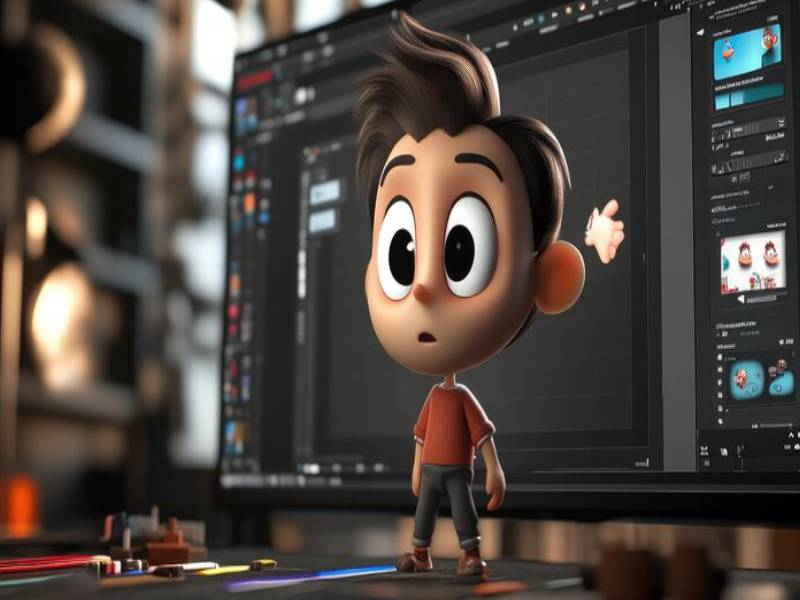
Task: Select the blue icon in the left tool column
Action: coord(239,160)
